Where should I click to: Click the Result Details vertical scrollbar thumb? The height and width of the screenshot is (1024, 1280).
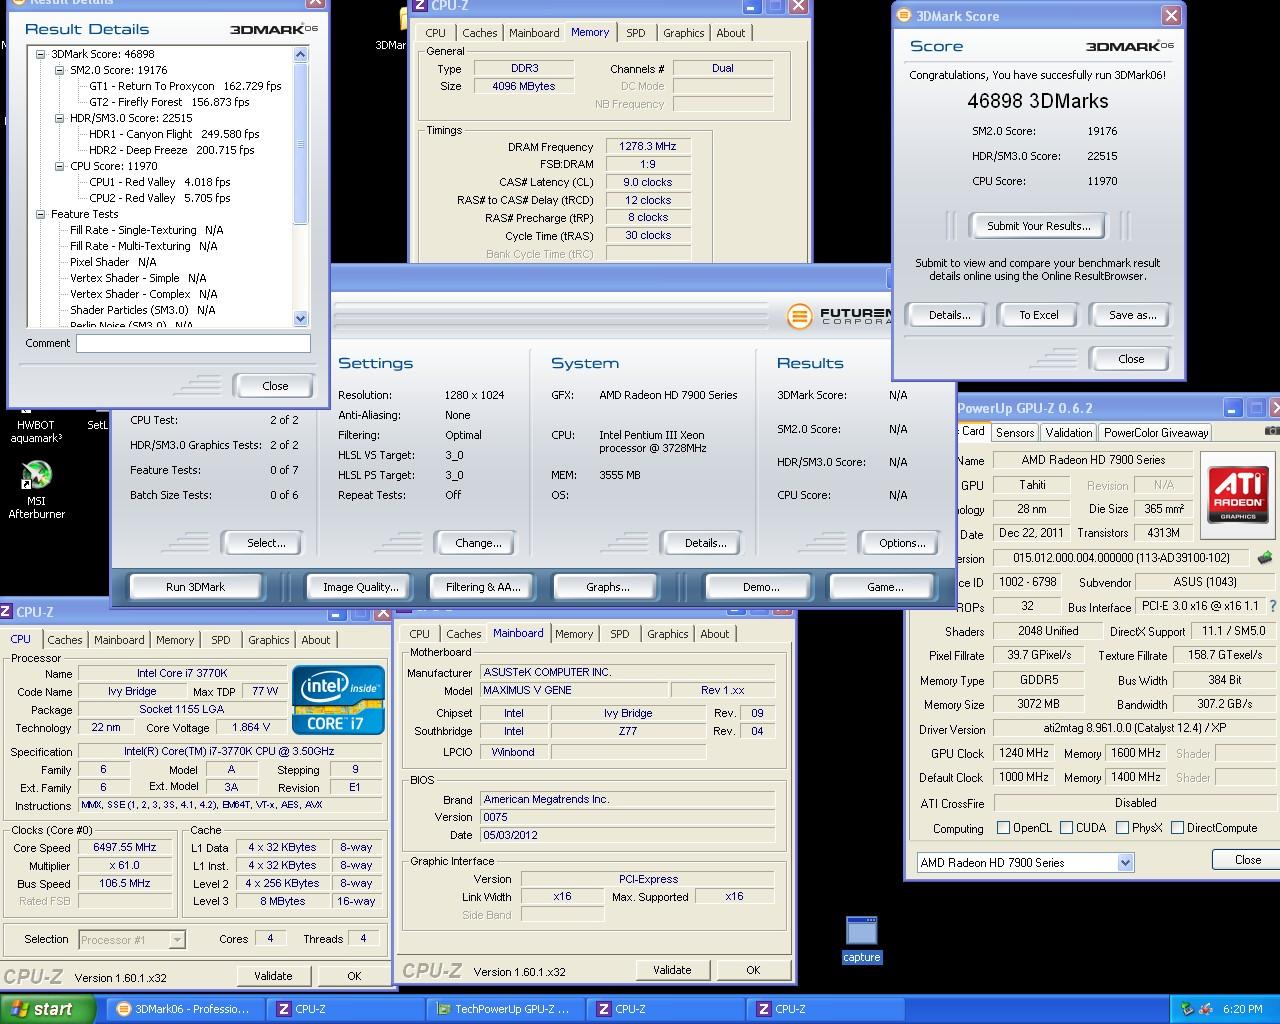(x=300, y=147)
